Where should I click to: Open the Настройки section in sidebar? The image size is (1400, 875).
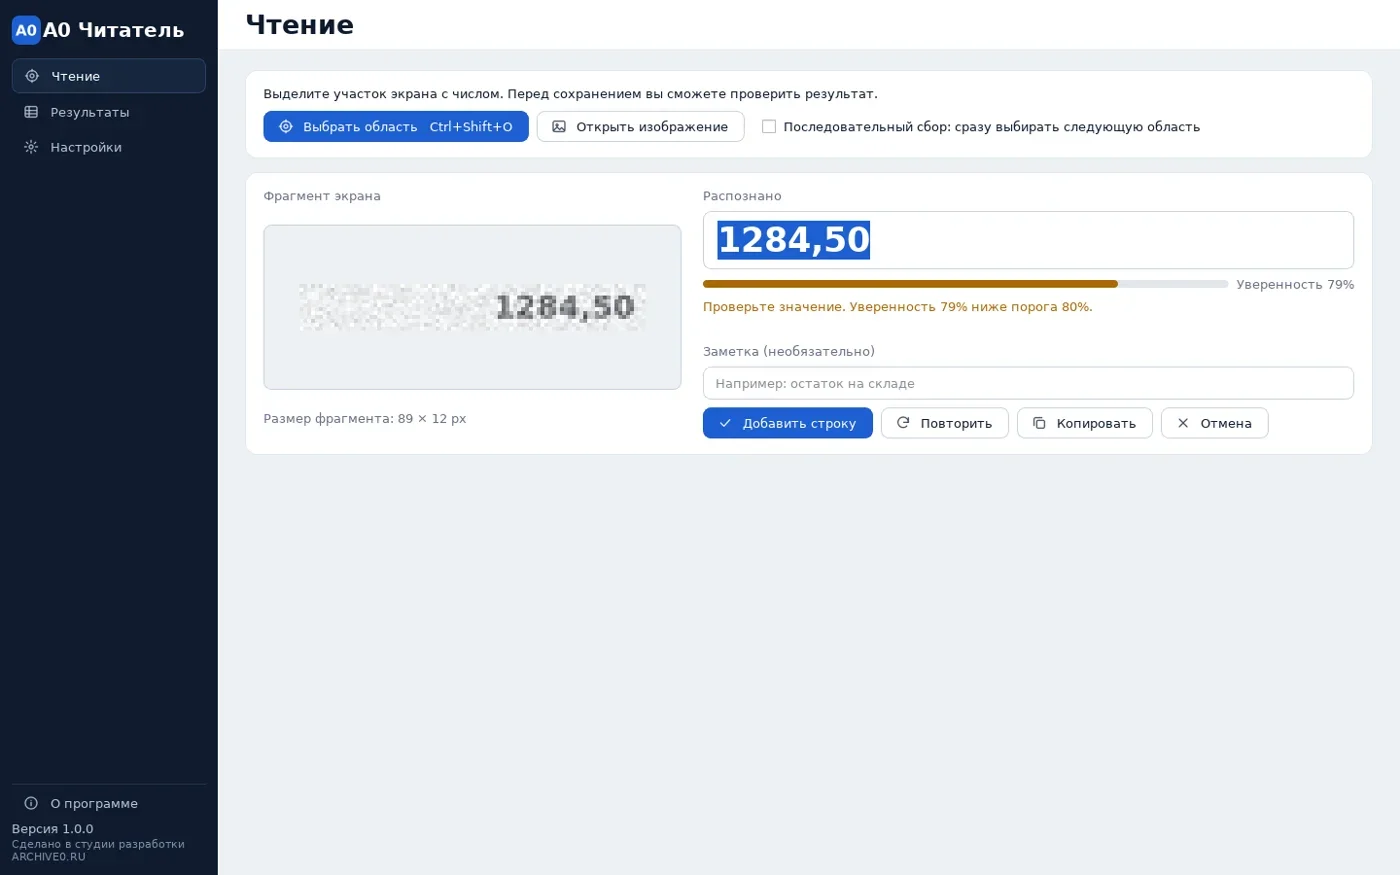click(x=109, y=147)
